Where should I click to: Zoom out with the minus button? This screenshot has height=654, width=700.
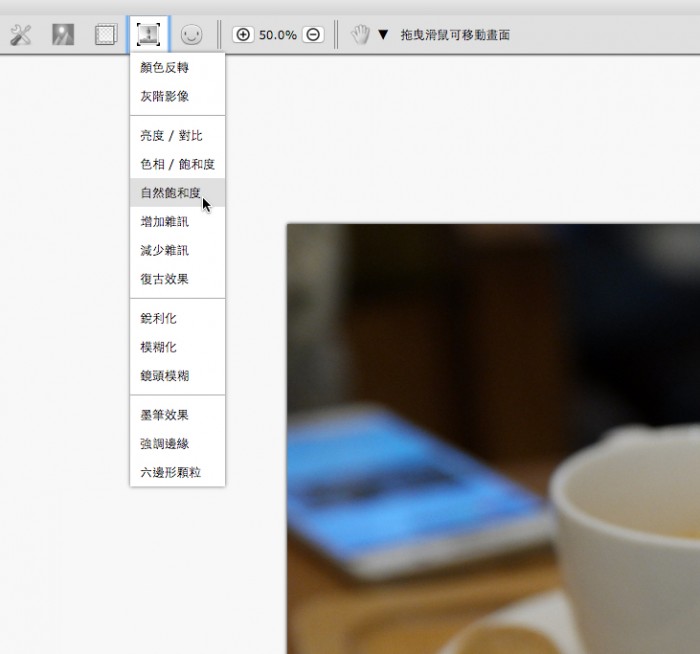tap(313, 35)
